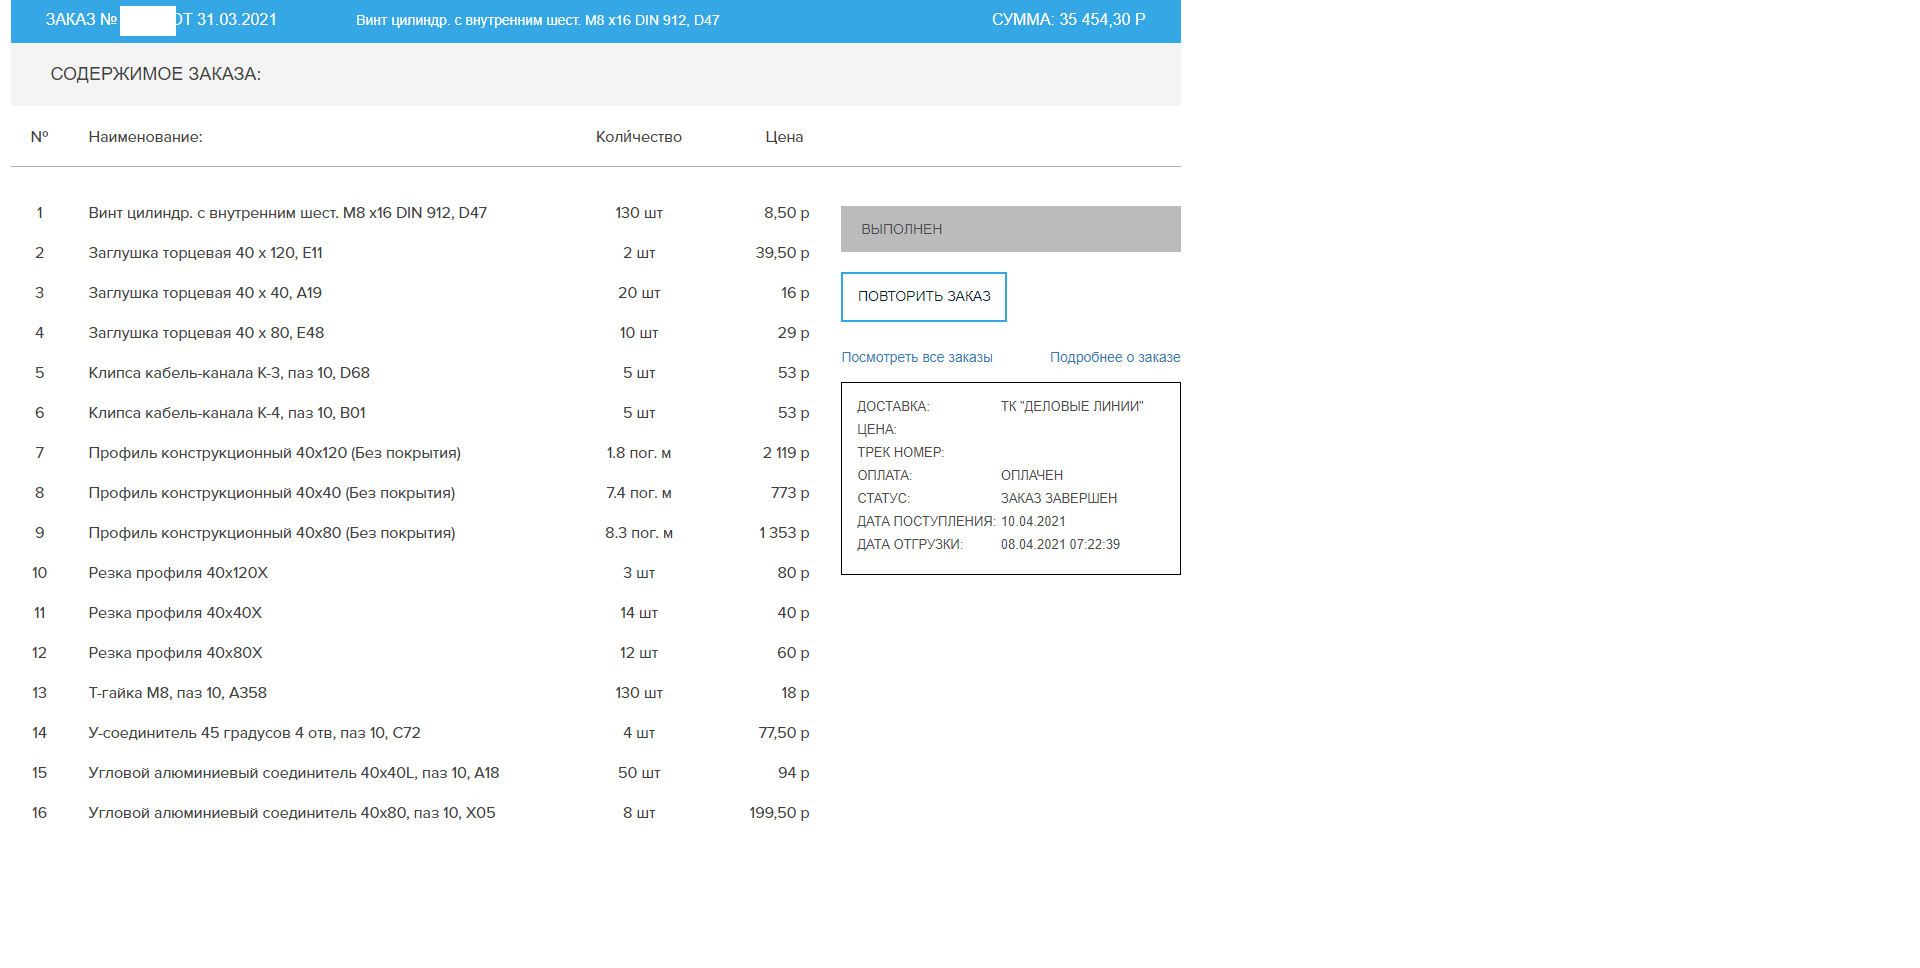This screenshot has height=968, width=1920.
Task: Click item 'Резка профиля 40x40X'
Action: coord(175,613)
